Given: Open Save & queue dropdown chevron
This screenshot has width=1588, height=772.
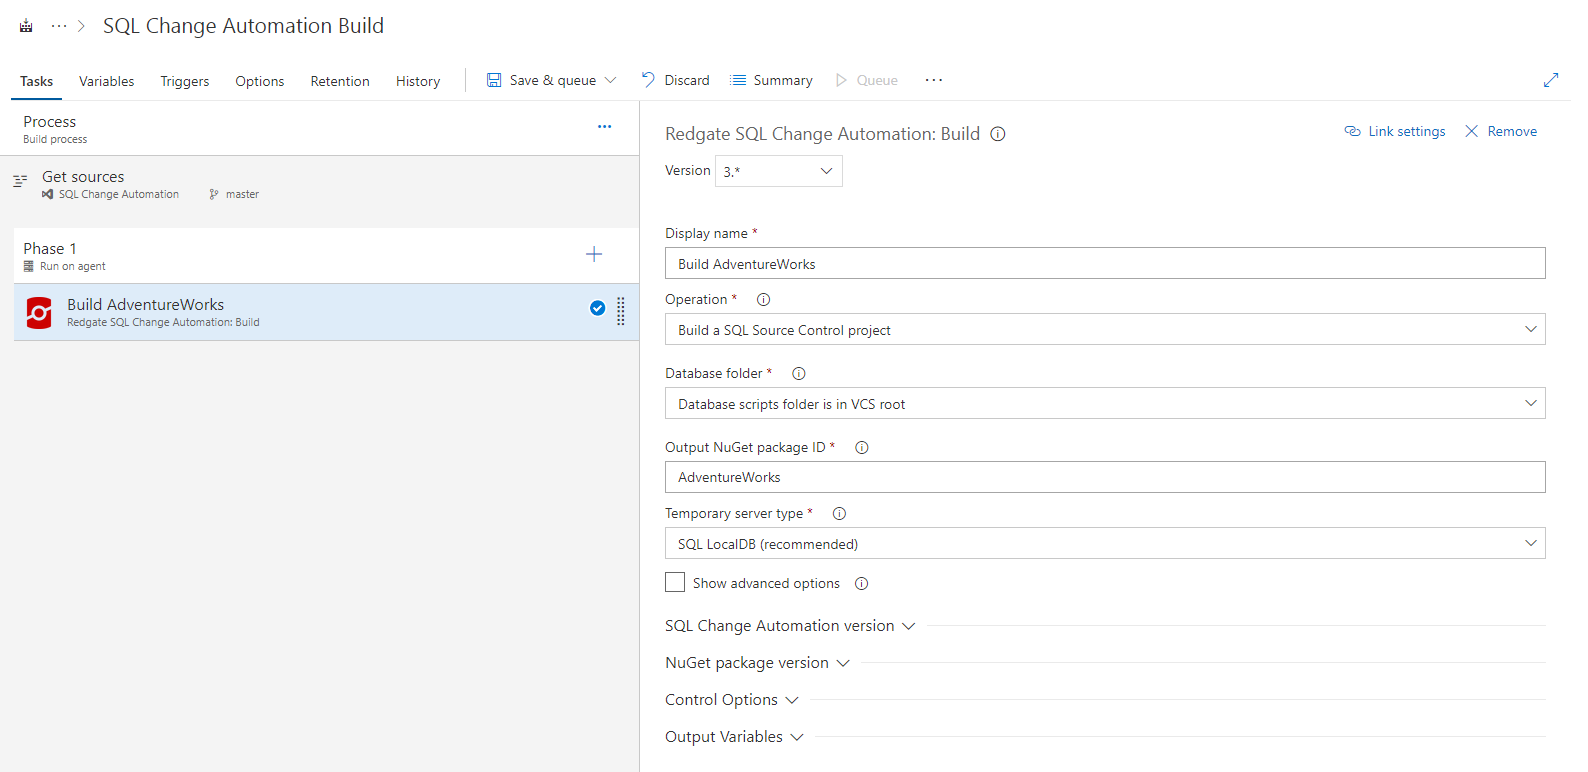Looking at the screenshot, I should point(611,80).
